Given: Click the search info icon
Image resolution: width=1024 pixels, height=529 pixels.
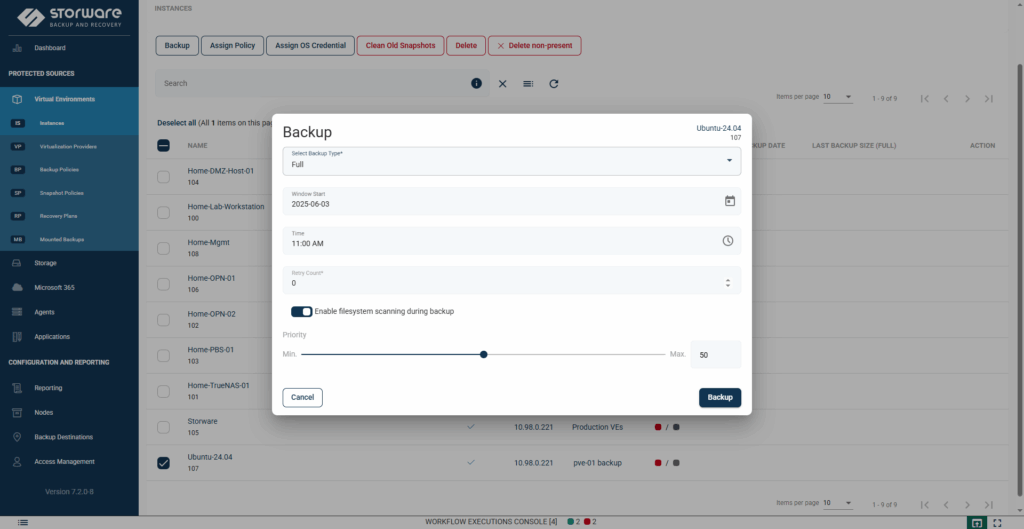Looking at the screenshot, I should pyautogui.click(x=477, y=84).
